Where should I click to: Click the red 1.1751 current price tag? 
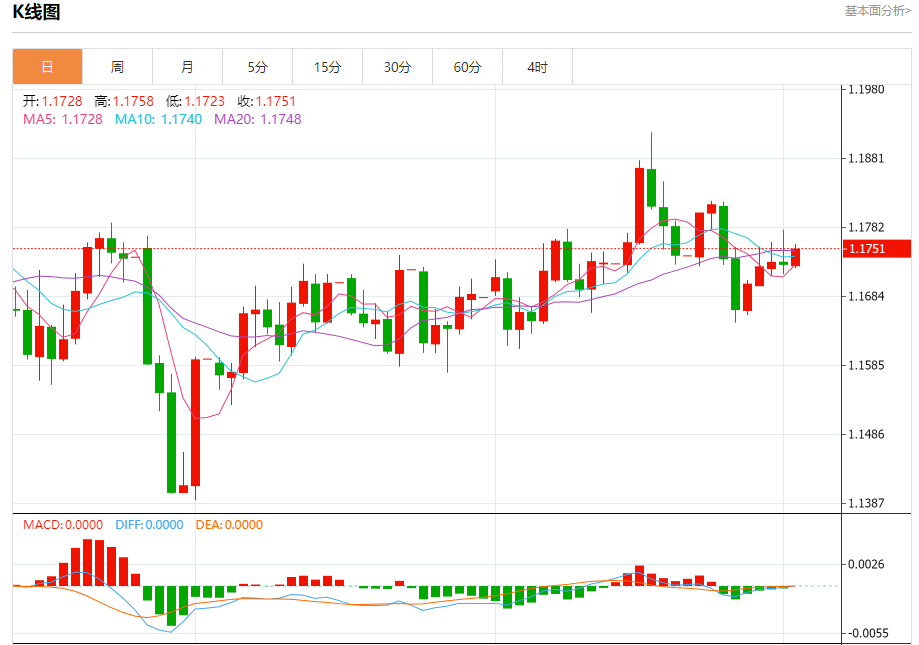(x=877, y=248)
